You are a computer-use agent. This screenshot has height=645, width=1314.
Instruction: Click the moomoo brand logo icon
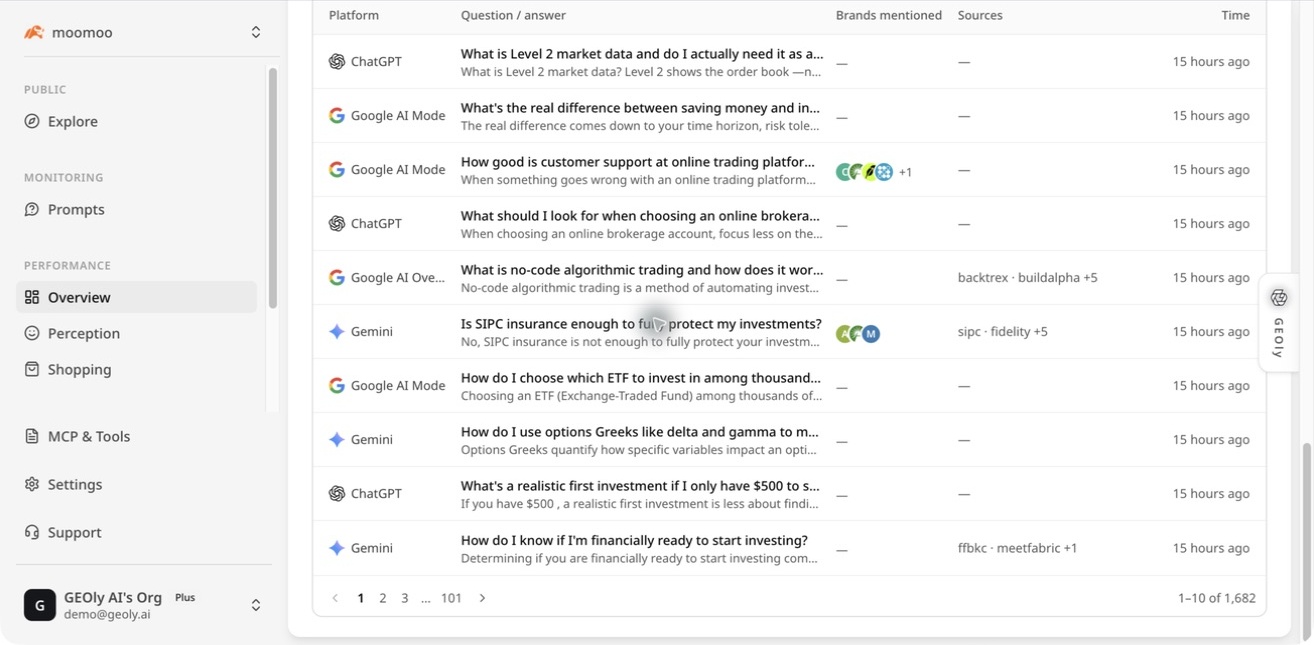point(34,32)
